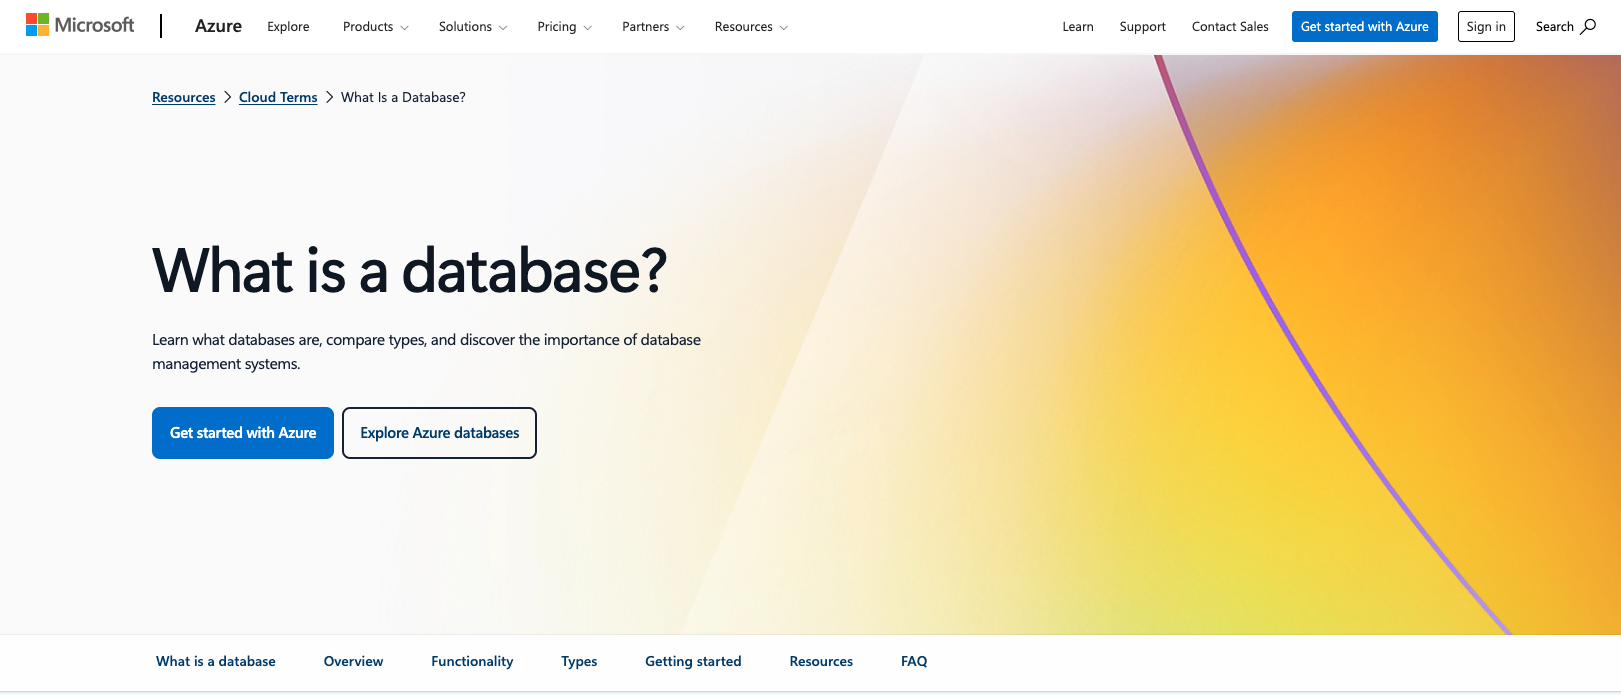Click hero Get started with Azure button
Screen dimensions: 1621x695
243,433
